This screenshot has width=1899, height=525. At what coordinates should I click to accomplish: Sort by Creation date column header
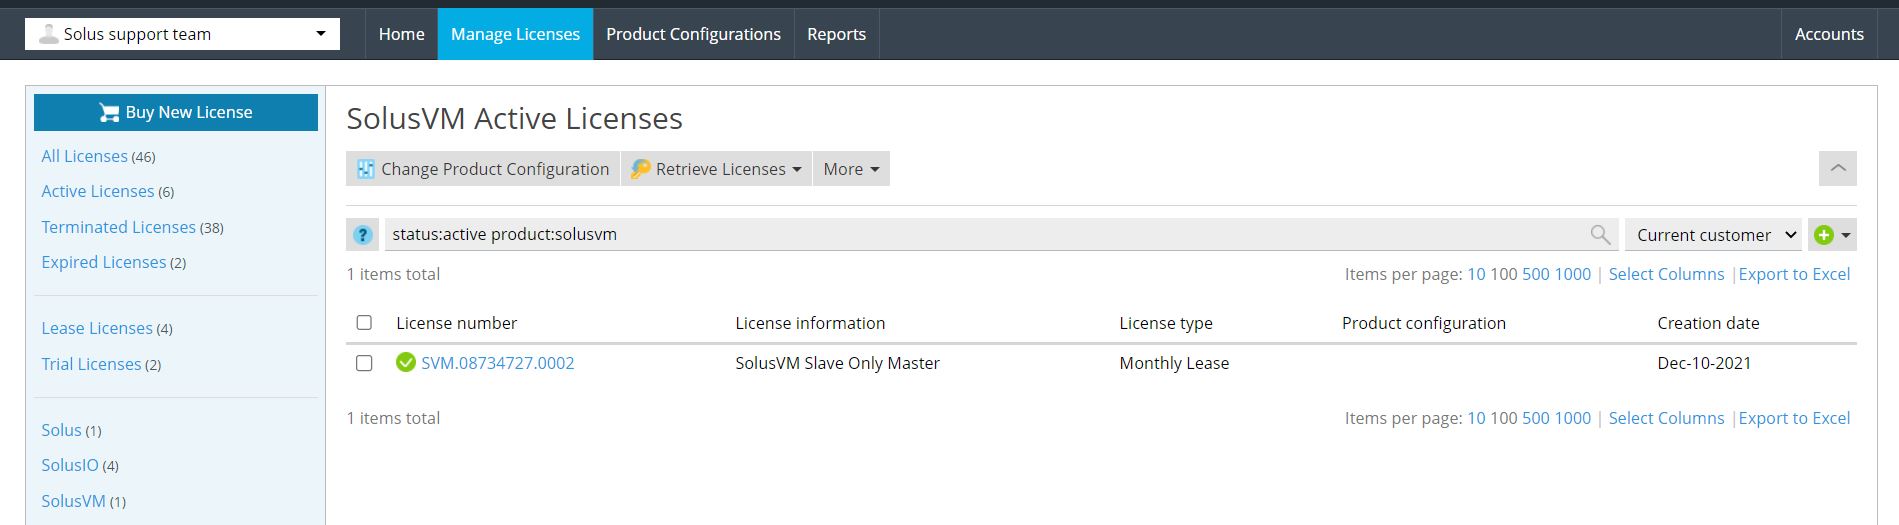tap(1708, 323)
